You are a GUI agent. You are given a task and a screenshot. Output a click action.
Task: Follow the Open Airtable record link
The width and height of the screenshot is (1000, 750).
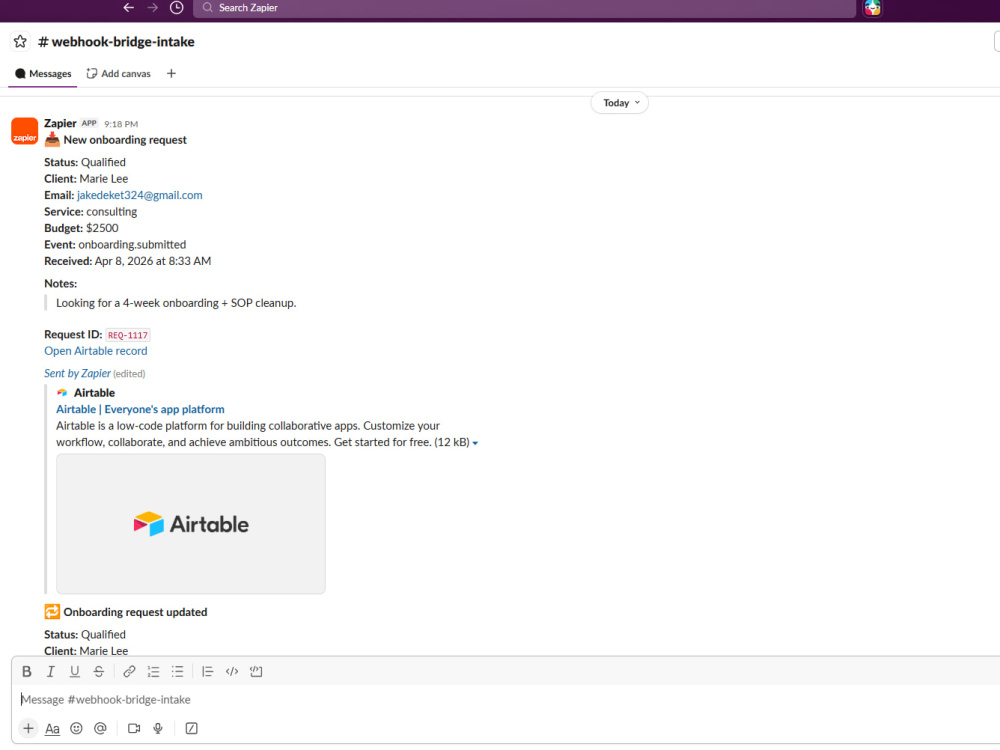96,351
